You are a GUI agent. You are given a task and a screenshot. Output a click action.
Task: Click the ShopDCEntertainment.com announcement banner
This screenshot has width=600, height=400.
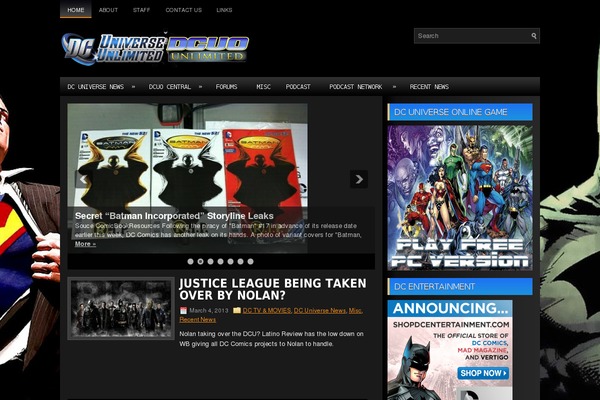click(x=450, y=350)
